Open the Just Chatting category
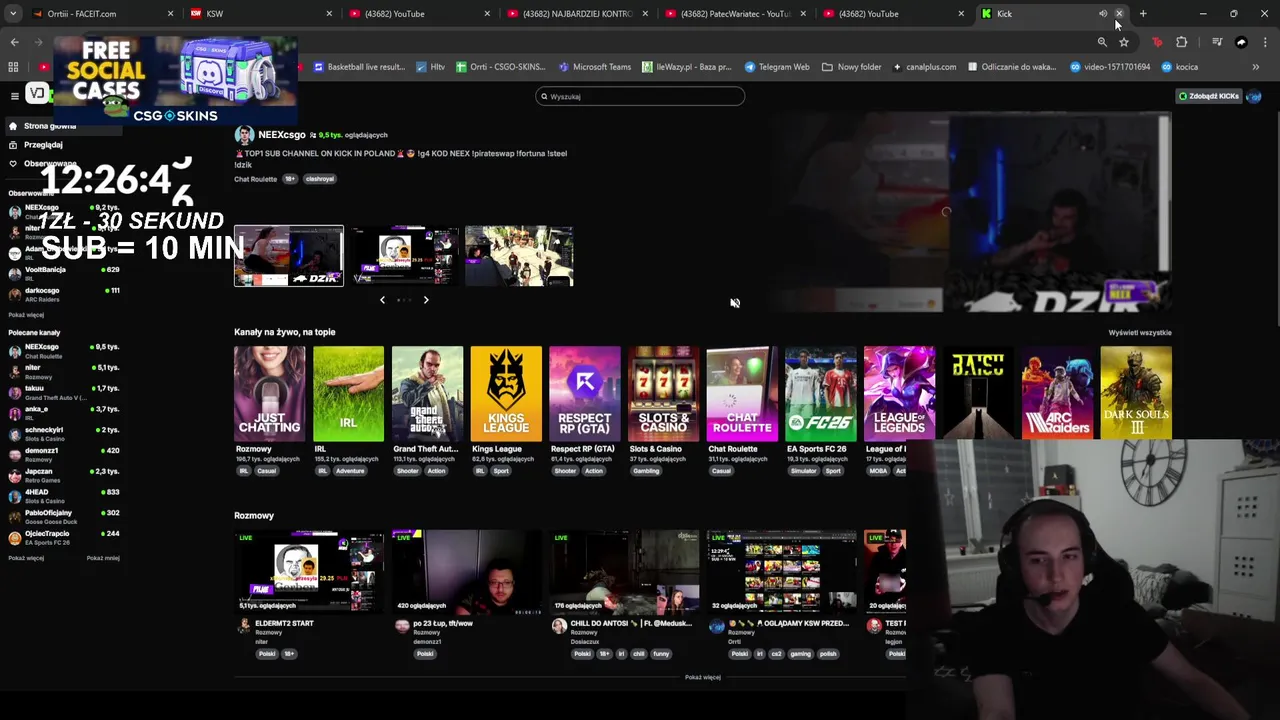1280x720 pixels. click(269, 394)
